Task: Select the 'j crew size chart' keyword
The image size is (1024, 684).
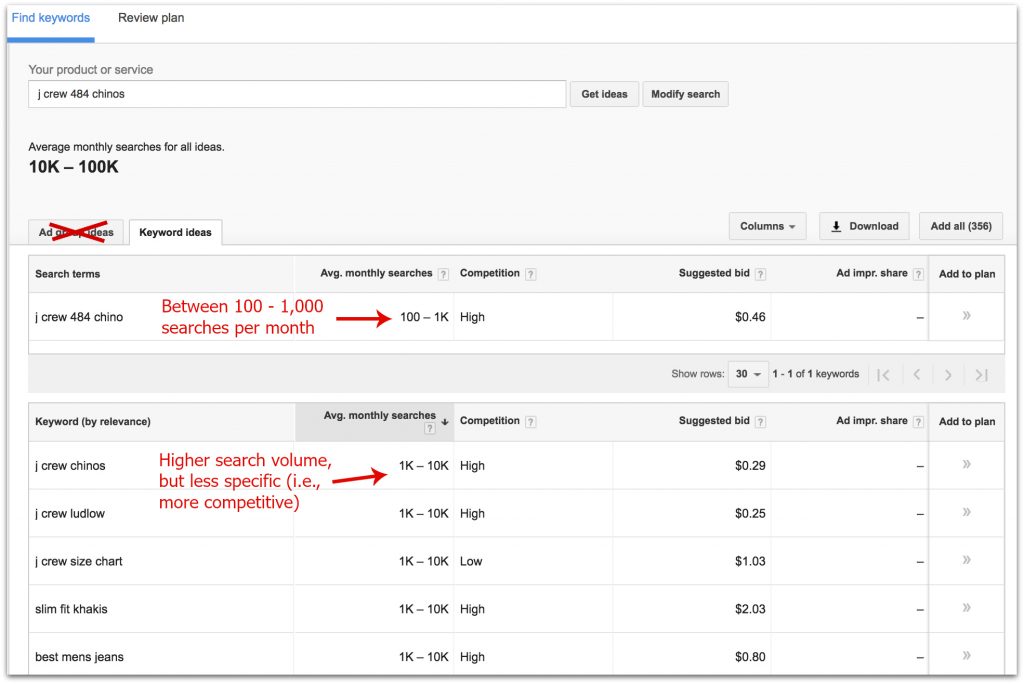Action: pos(79,561)
